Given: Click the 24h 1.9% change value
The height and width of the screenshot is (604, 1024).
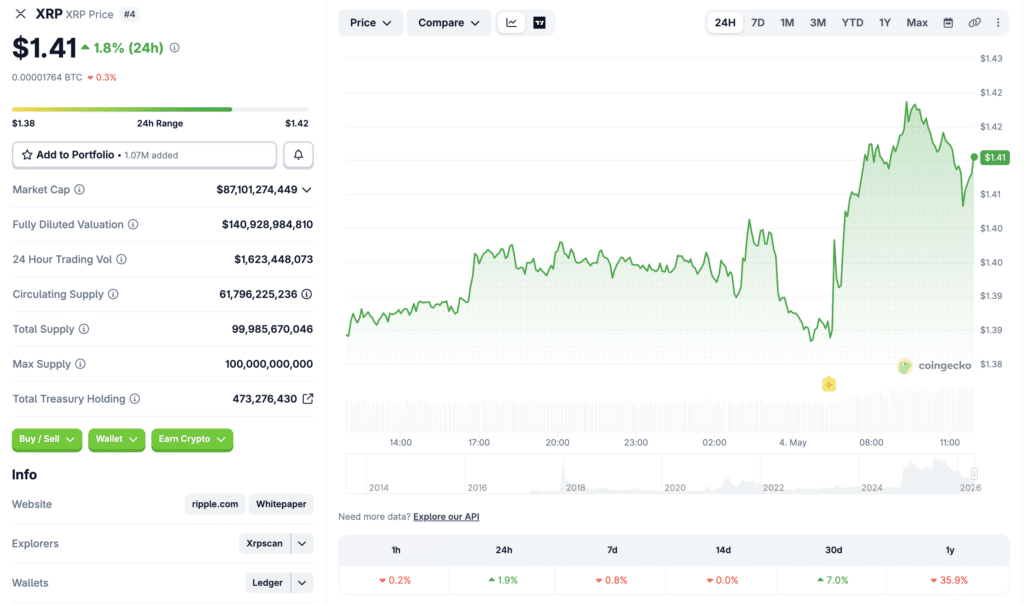Looking at the screenshot, I should 503,580.
